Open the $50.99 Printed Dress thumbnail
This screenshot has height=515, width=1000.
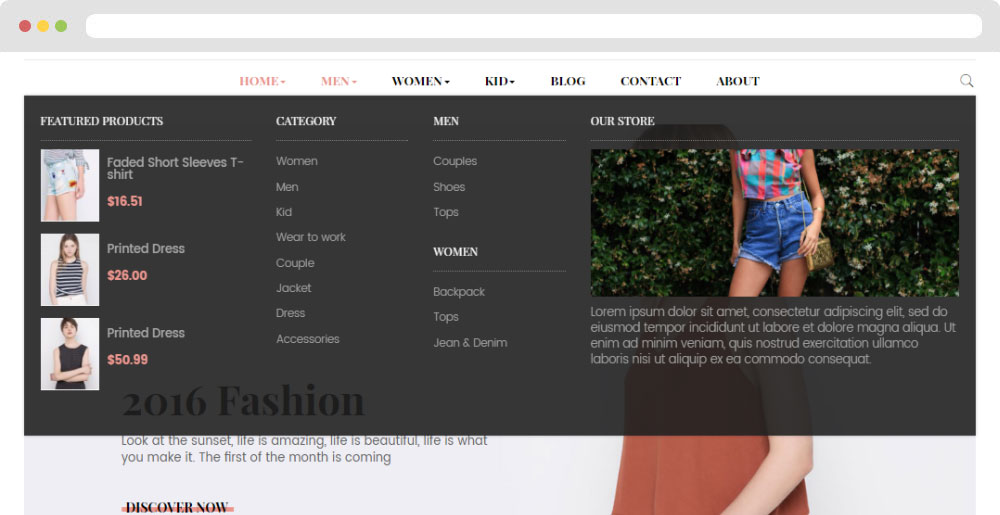[x=70, y=354]
